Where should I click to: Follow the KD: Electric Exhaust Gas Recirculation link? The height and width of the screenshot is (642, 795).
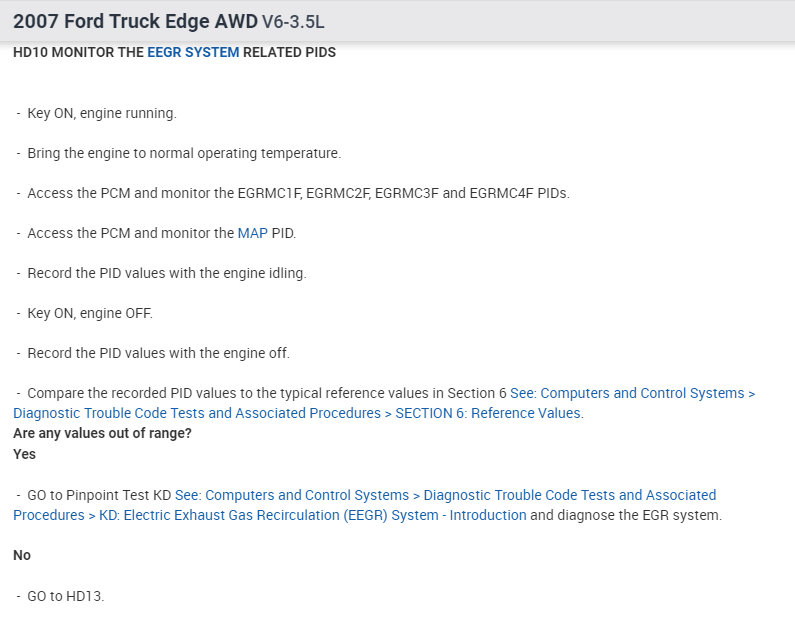pos(270,515)
